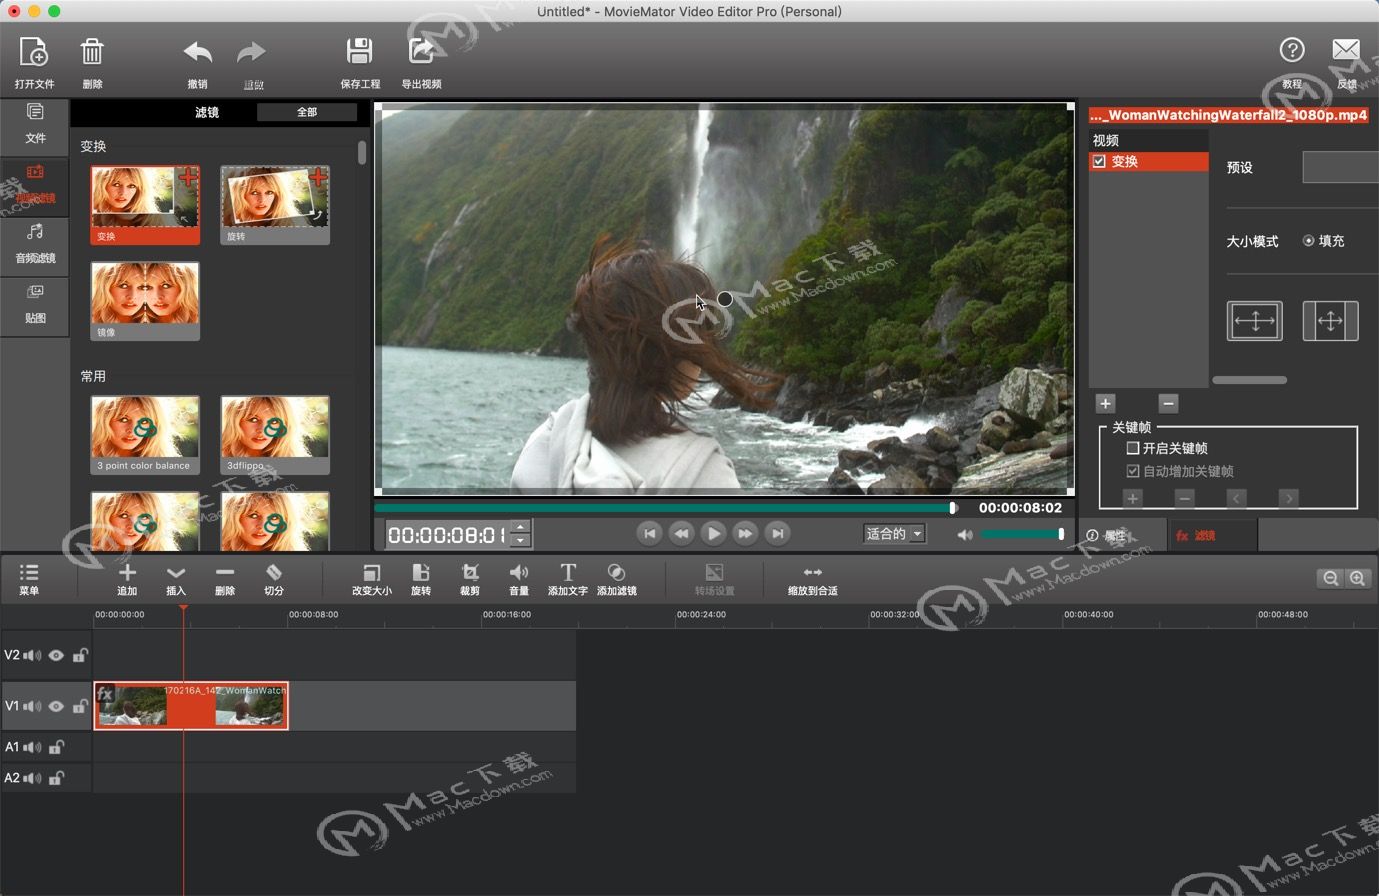Screen dimensions: 1379x896
Task: Click the minus button to remove filter
Action: (1168, 404)
